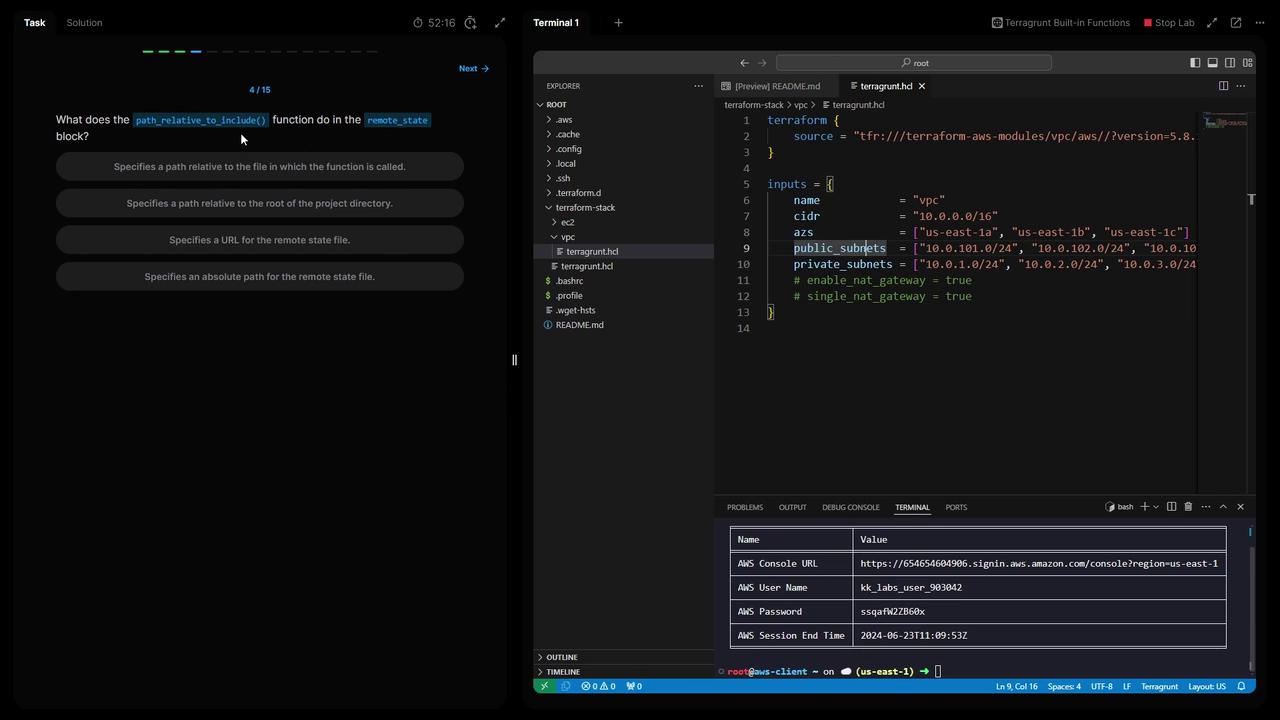Click the split editor right icon
This screenshot has height=720, width=1280.
coord(1223,86)
